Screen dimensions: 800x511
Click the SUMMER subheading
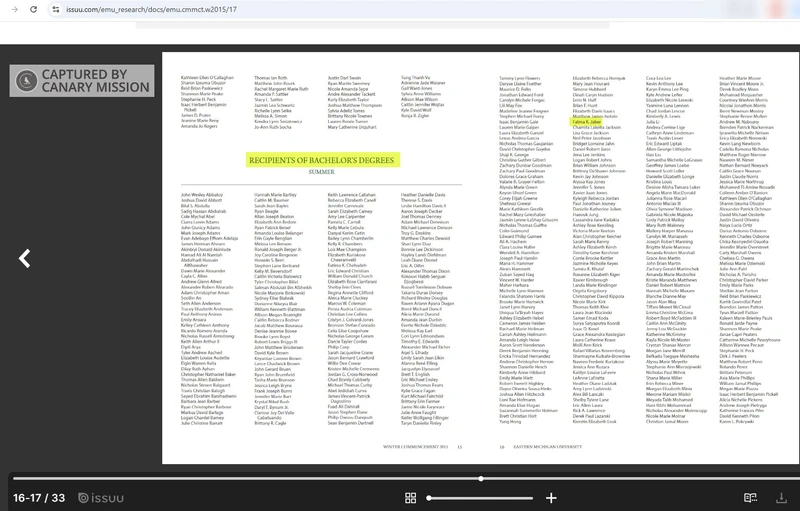(321, 172)
